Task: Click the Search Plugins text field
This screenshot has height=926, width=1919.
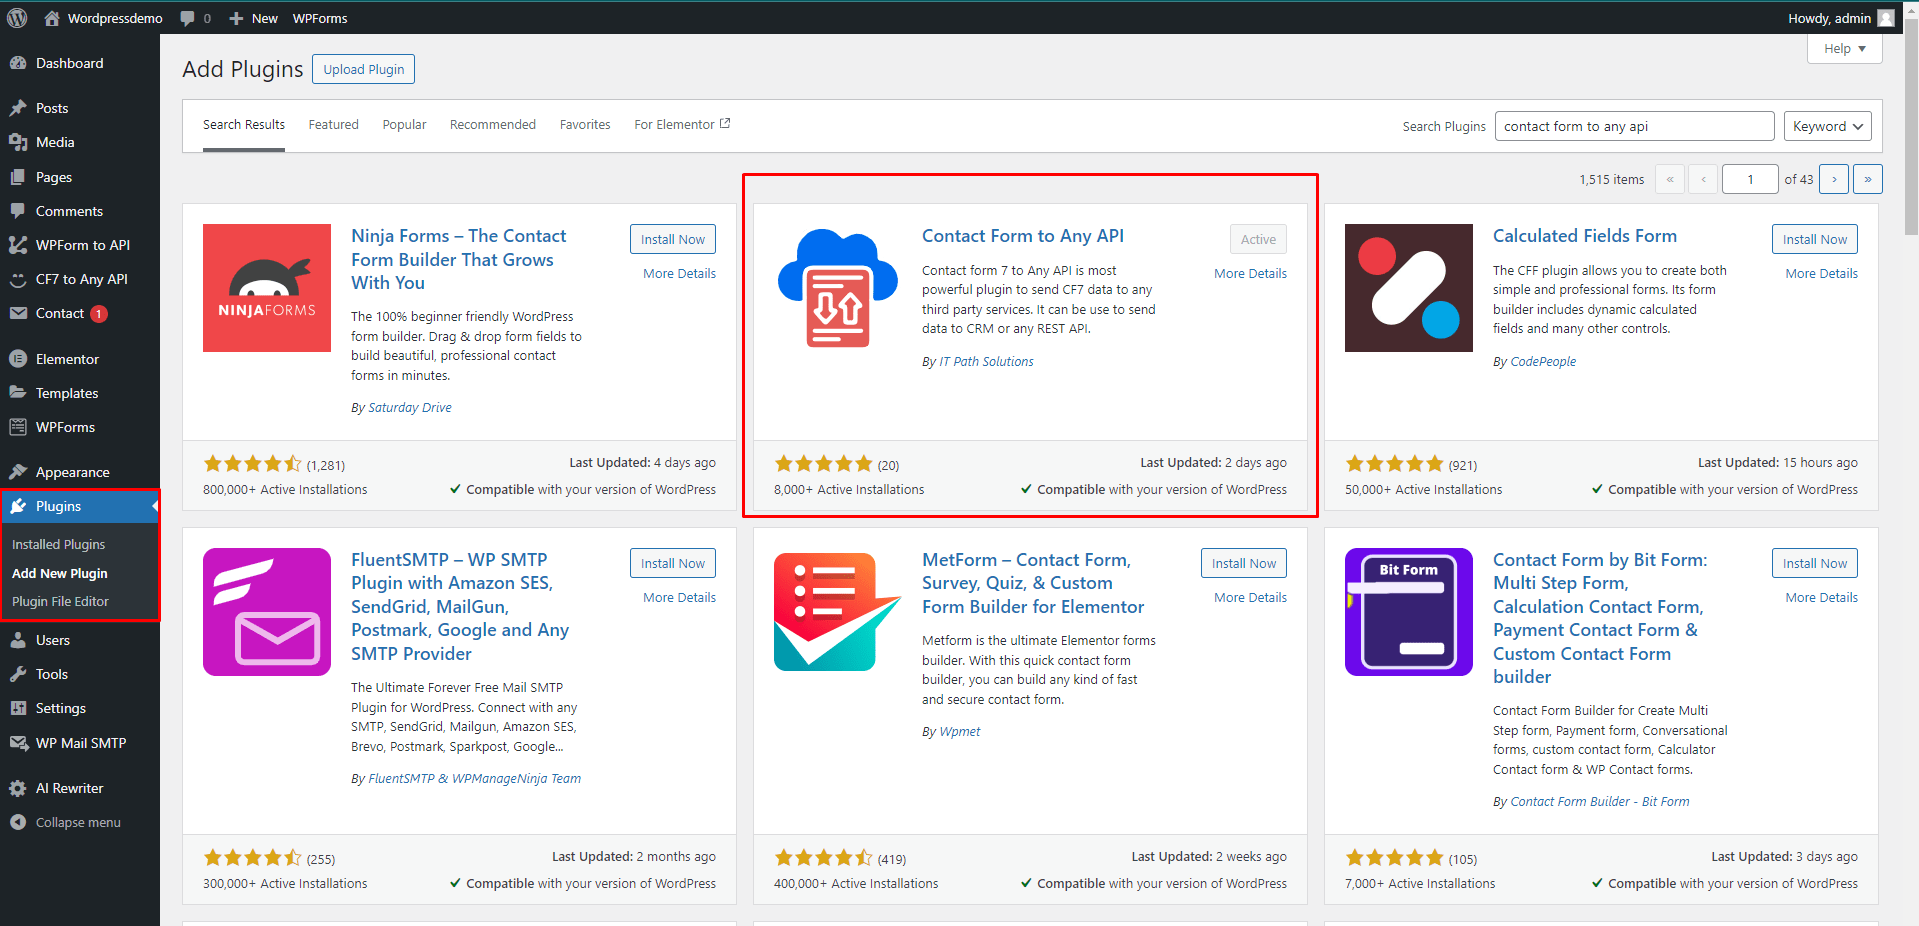Action: (1633, 126)
